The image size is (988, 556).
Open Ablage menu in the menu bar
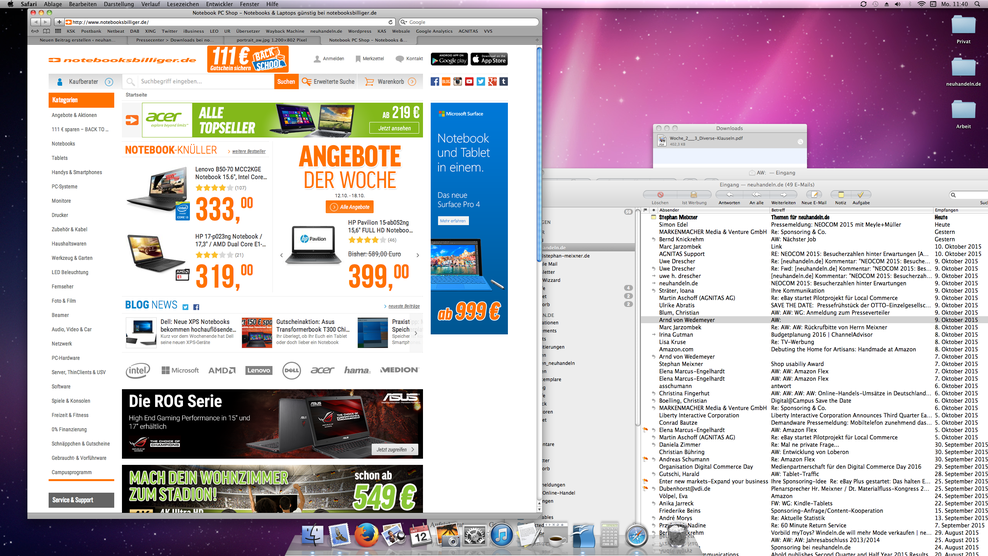click(x=52, y=4)
